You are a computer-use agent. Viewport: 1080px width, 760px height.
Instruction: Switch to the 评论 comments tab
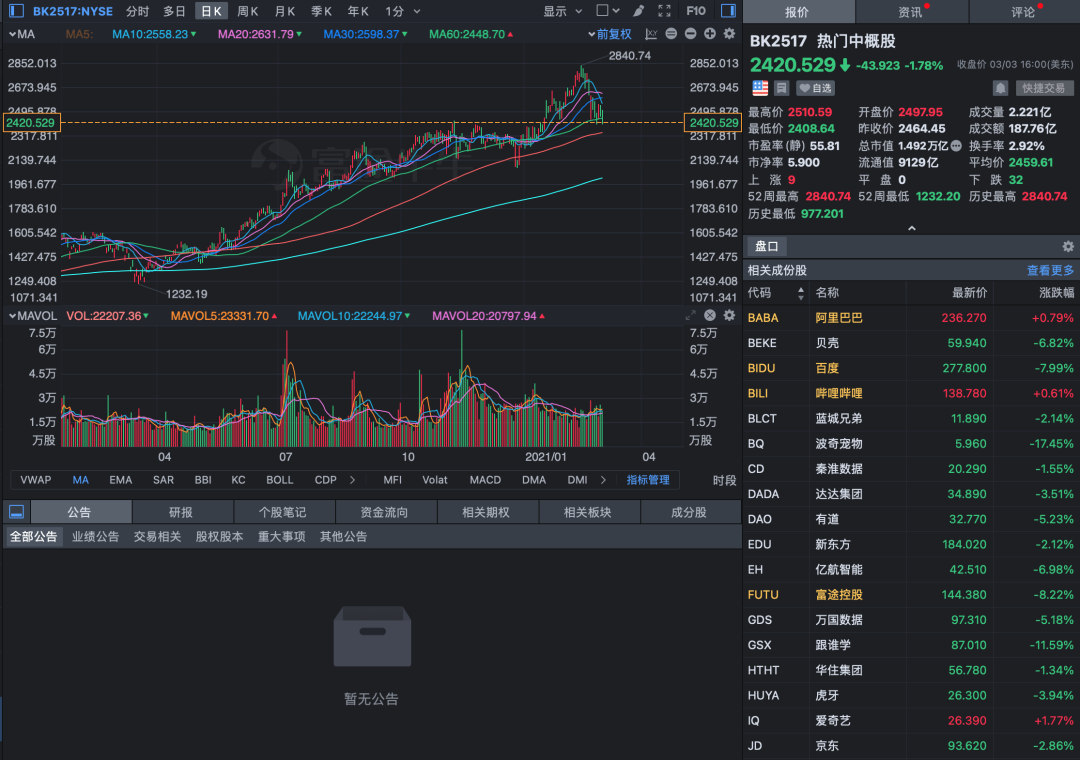pos(1024,12)
